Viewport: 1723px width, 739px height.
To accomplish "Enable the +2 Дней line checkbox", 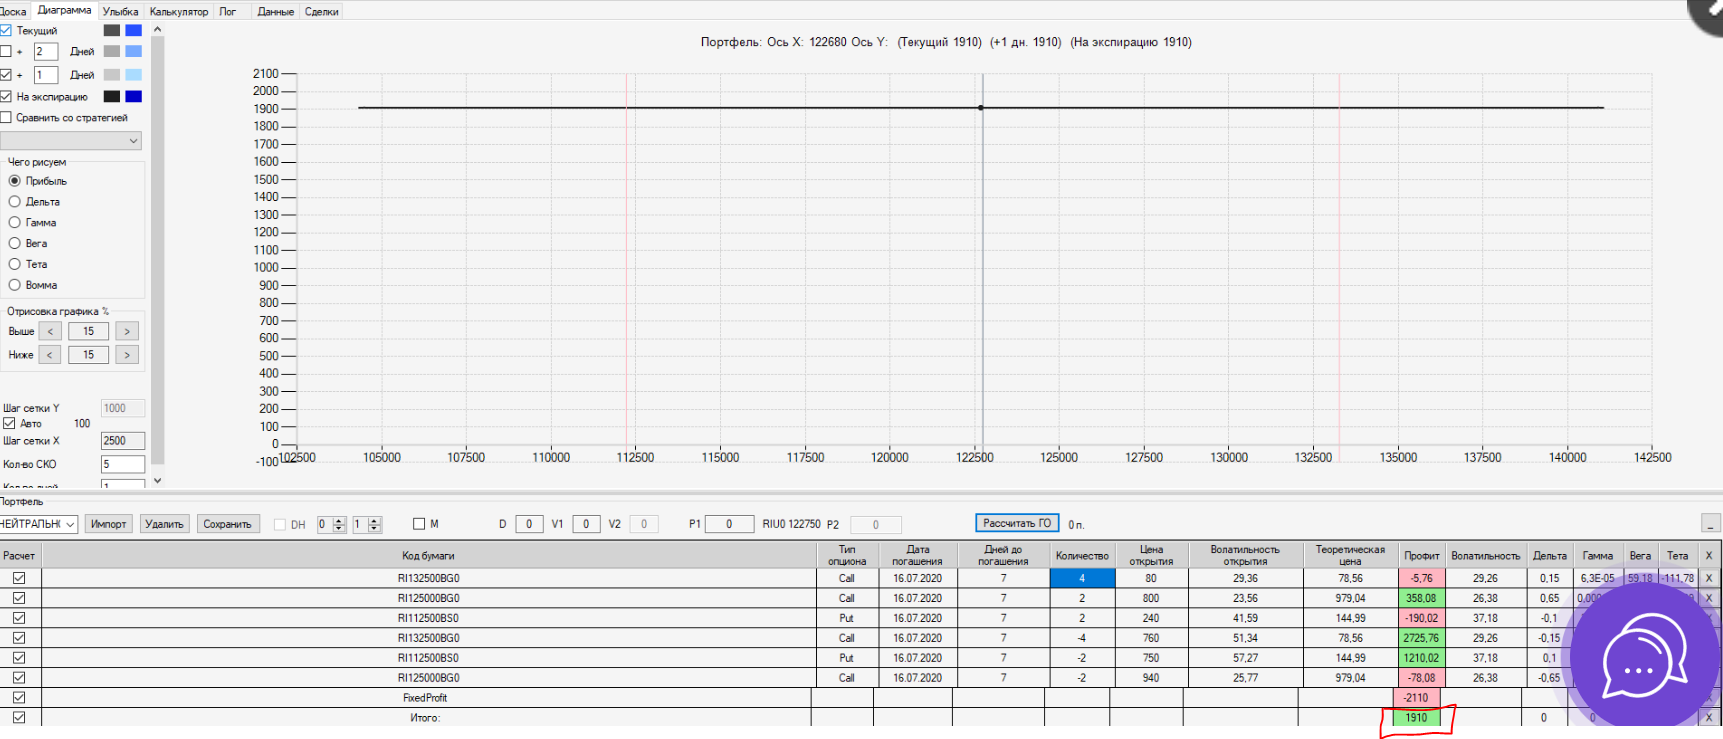I will pos(6,51).
